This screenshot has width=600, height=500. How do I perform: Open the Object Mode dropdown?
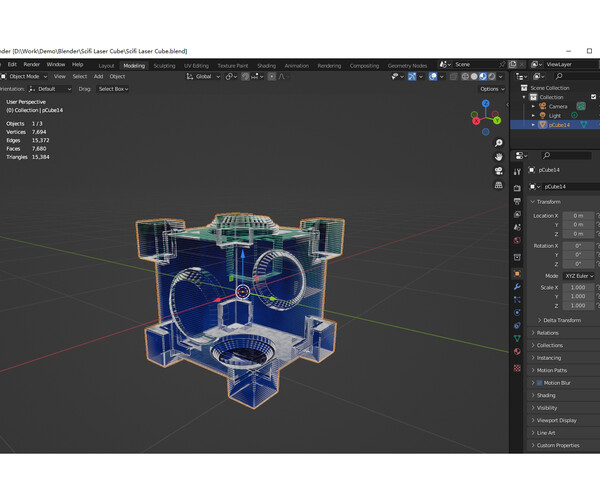[x=25, y=76]
